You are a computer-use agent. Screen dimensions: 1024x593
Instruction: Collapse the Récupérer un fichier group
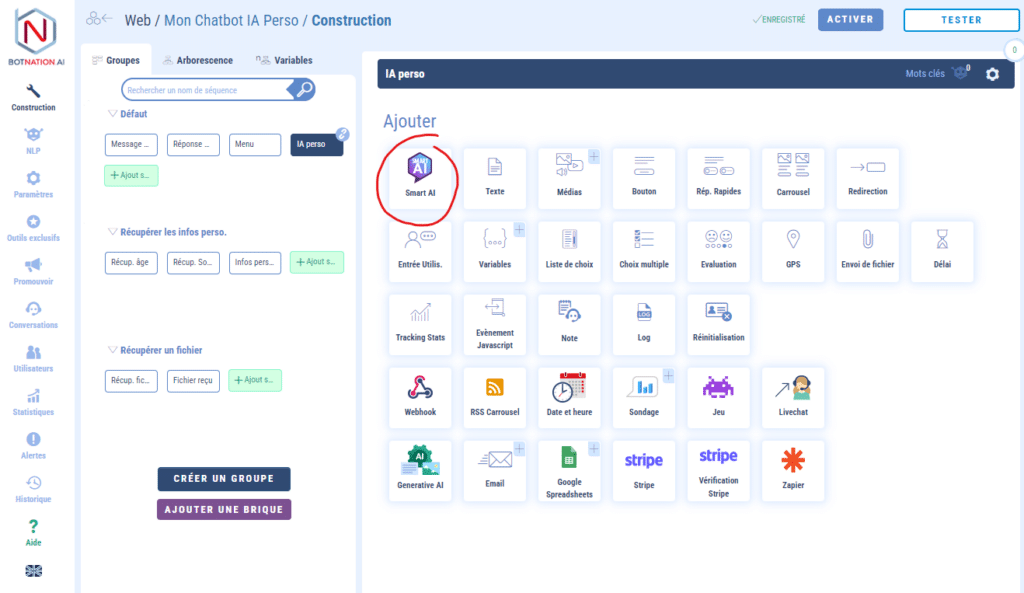tap(112, 350)
